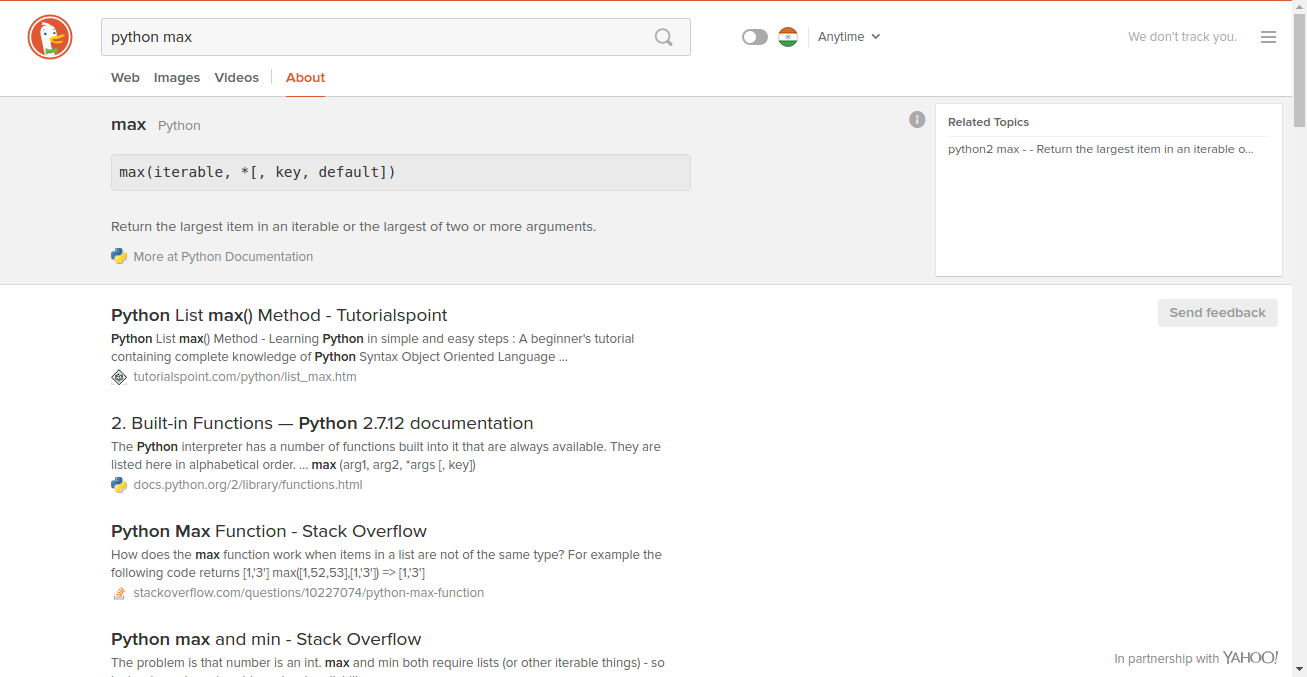Click the Python logo beside More at Python Documentation
The image size is (1307, 677).
[119, 256]
